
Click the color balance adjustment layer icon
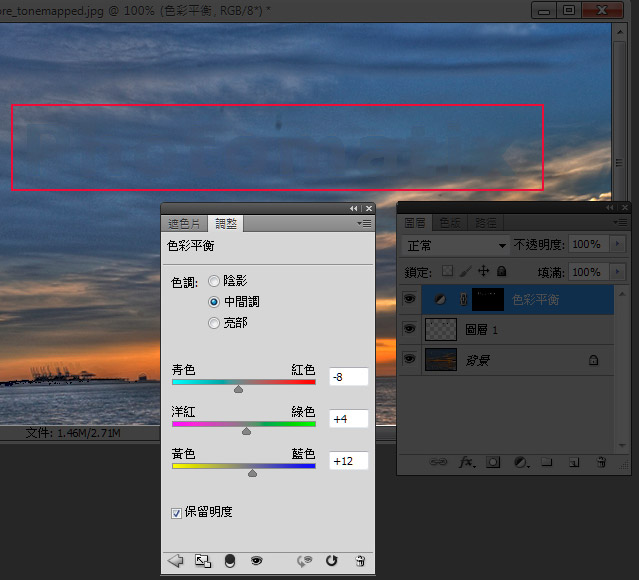tap(440, 299)
